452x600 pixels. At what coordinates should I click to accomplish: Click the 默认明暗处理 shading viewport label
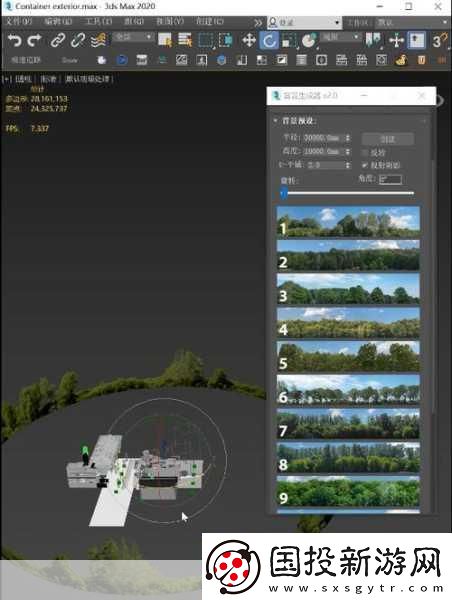tap(87, 79)
